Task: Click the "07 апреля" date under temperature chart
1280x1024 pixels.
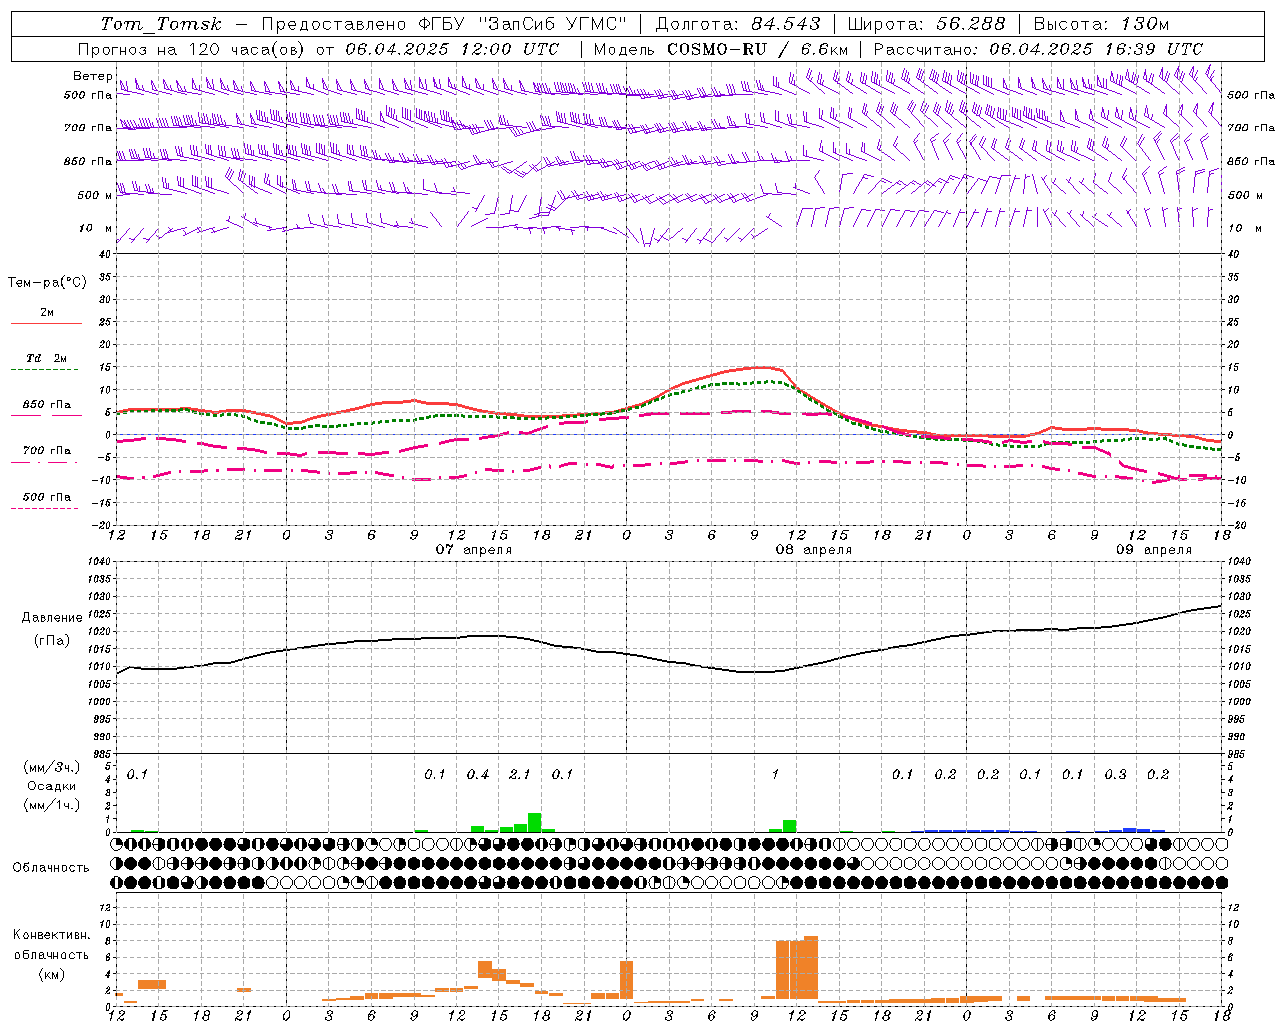Action: pos(474,550)
